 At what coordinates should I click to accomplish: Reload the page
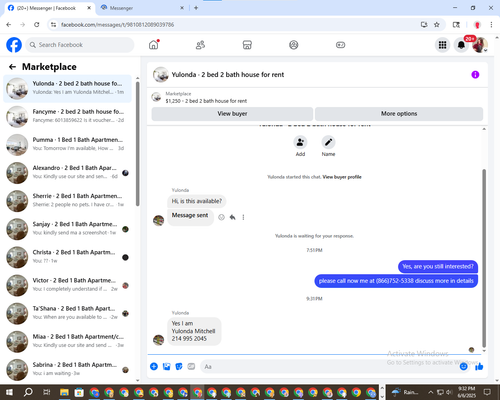tap(37, 25)
